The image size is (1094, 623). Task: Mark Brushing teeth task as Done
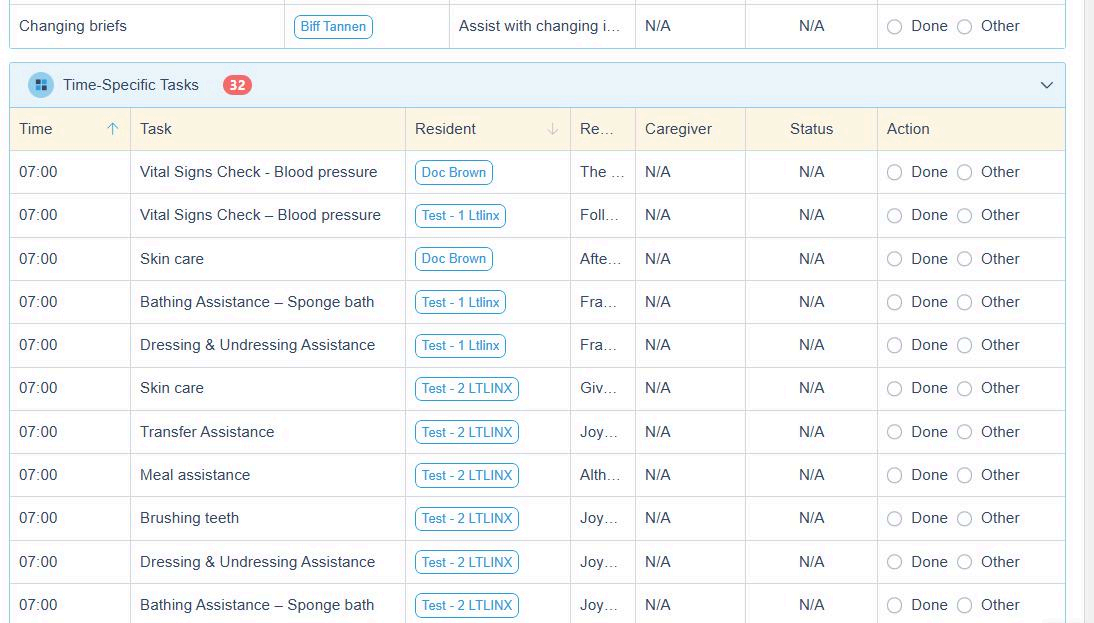[x=894, y=519]
